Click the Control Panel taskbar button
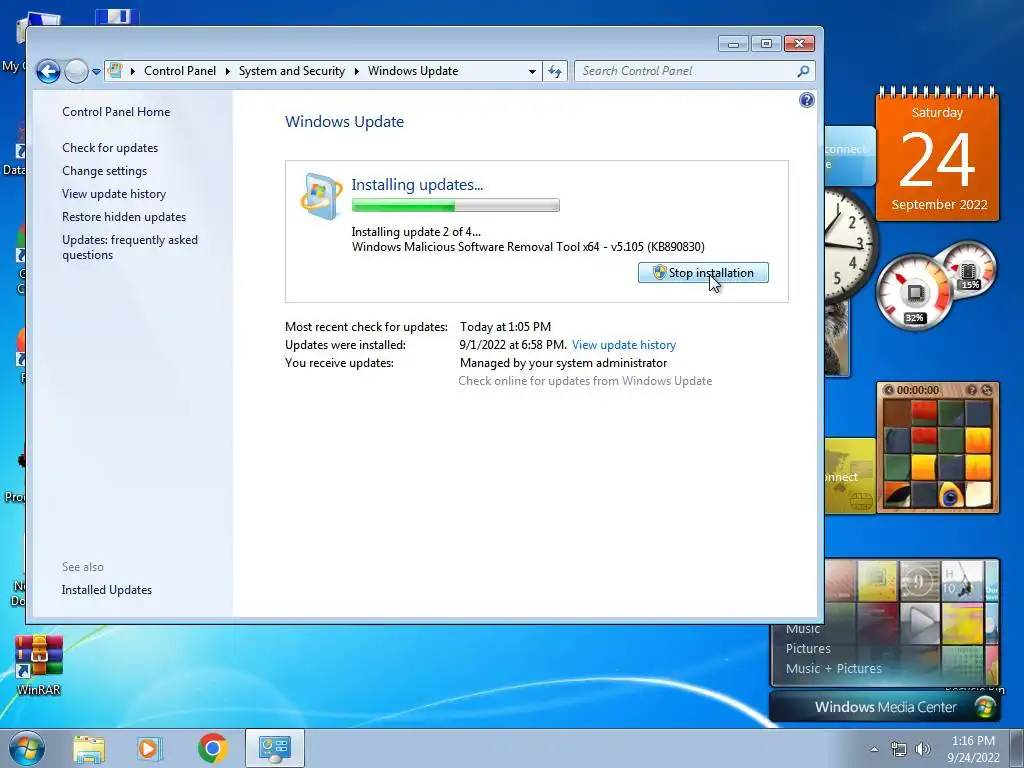 coord(275,748)
